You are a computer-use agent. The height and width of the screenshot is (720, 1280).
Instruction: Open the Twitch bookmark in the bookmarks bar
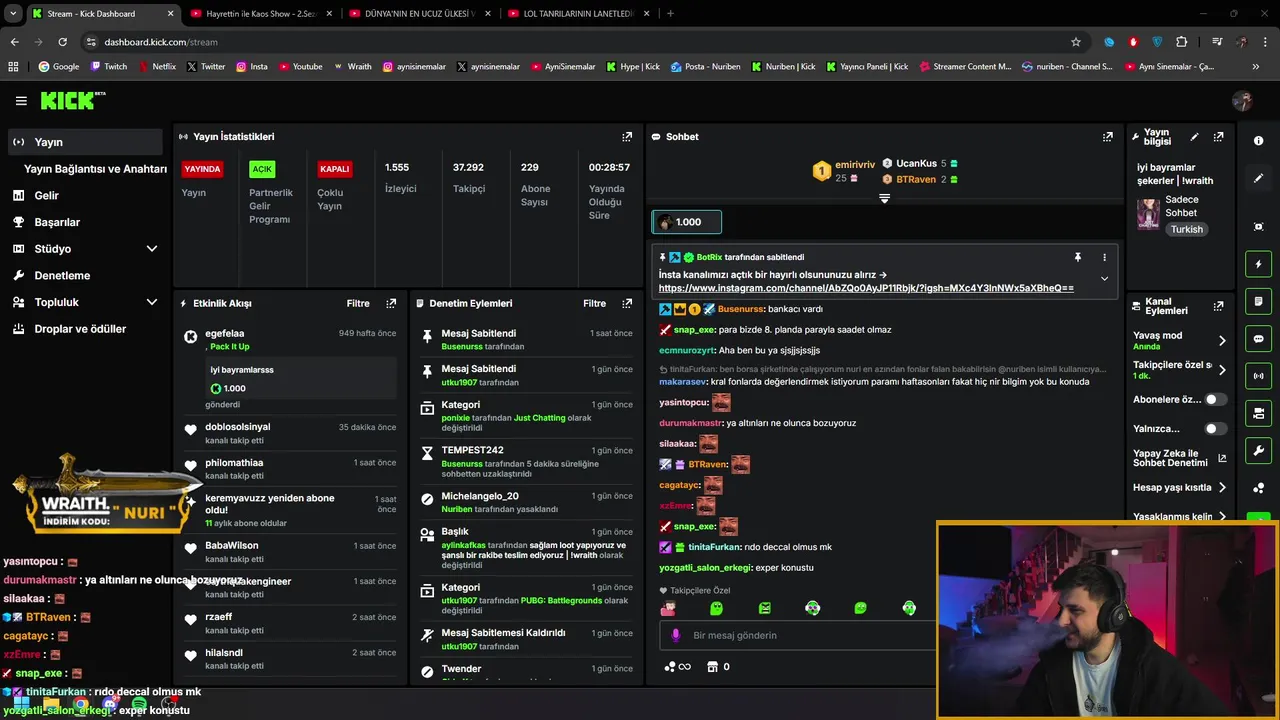(x=109, y=67)
